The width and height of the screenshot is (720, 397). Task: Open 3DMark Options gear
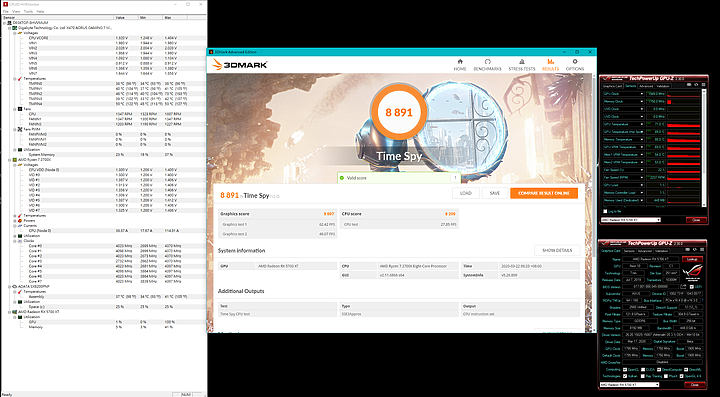pyautogui.click(x=575, y=65)
